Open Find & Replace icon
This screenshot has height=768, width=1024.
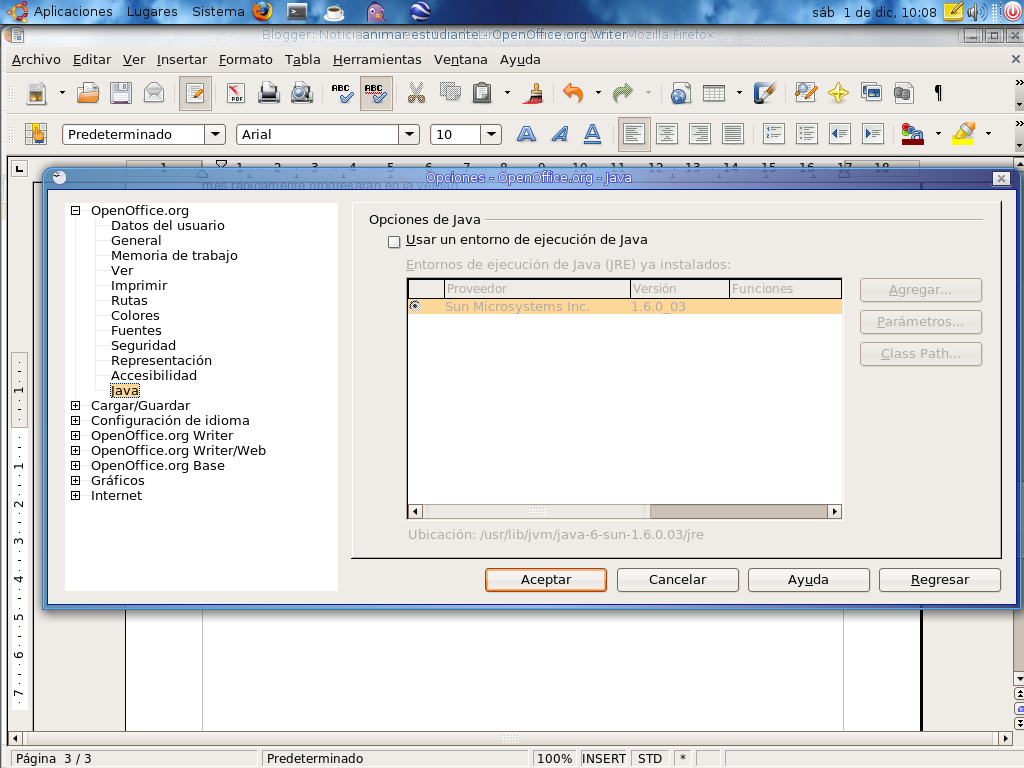tap(806, 93)
